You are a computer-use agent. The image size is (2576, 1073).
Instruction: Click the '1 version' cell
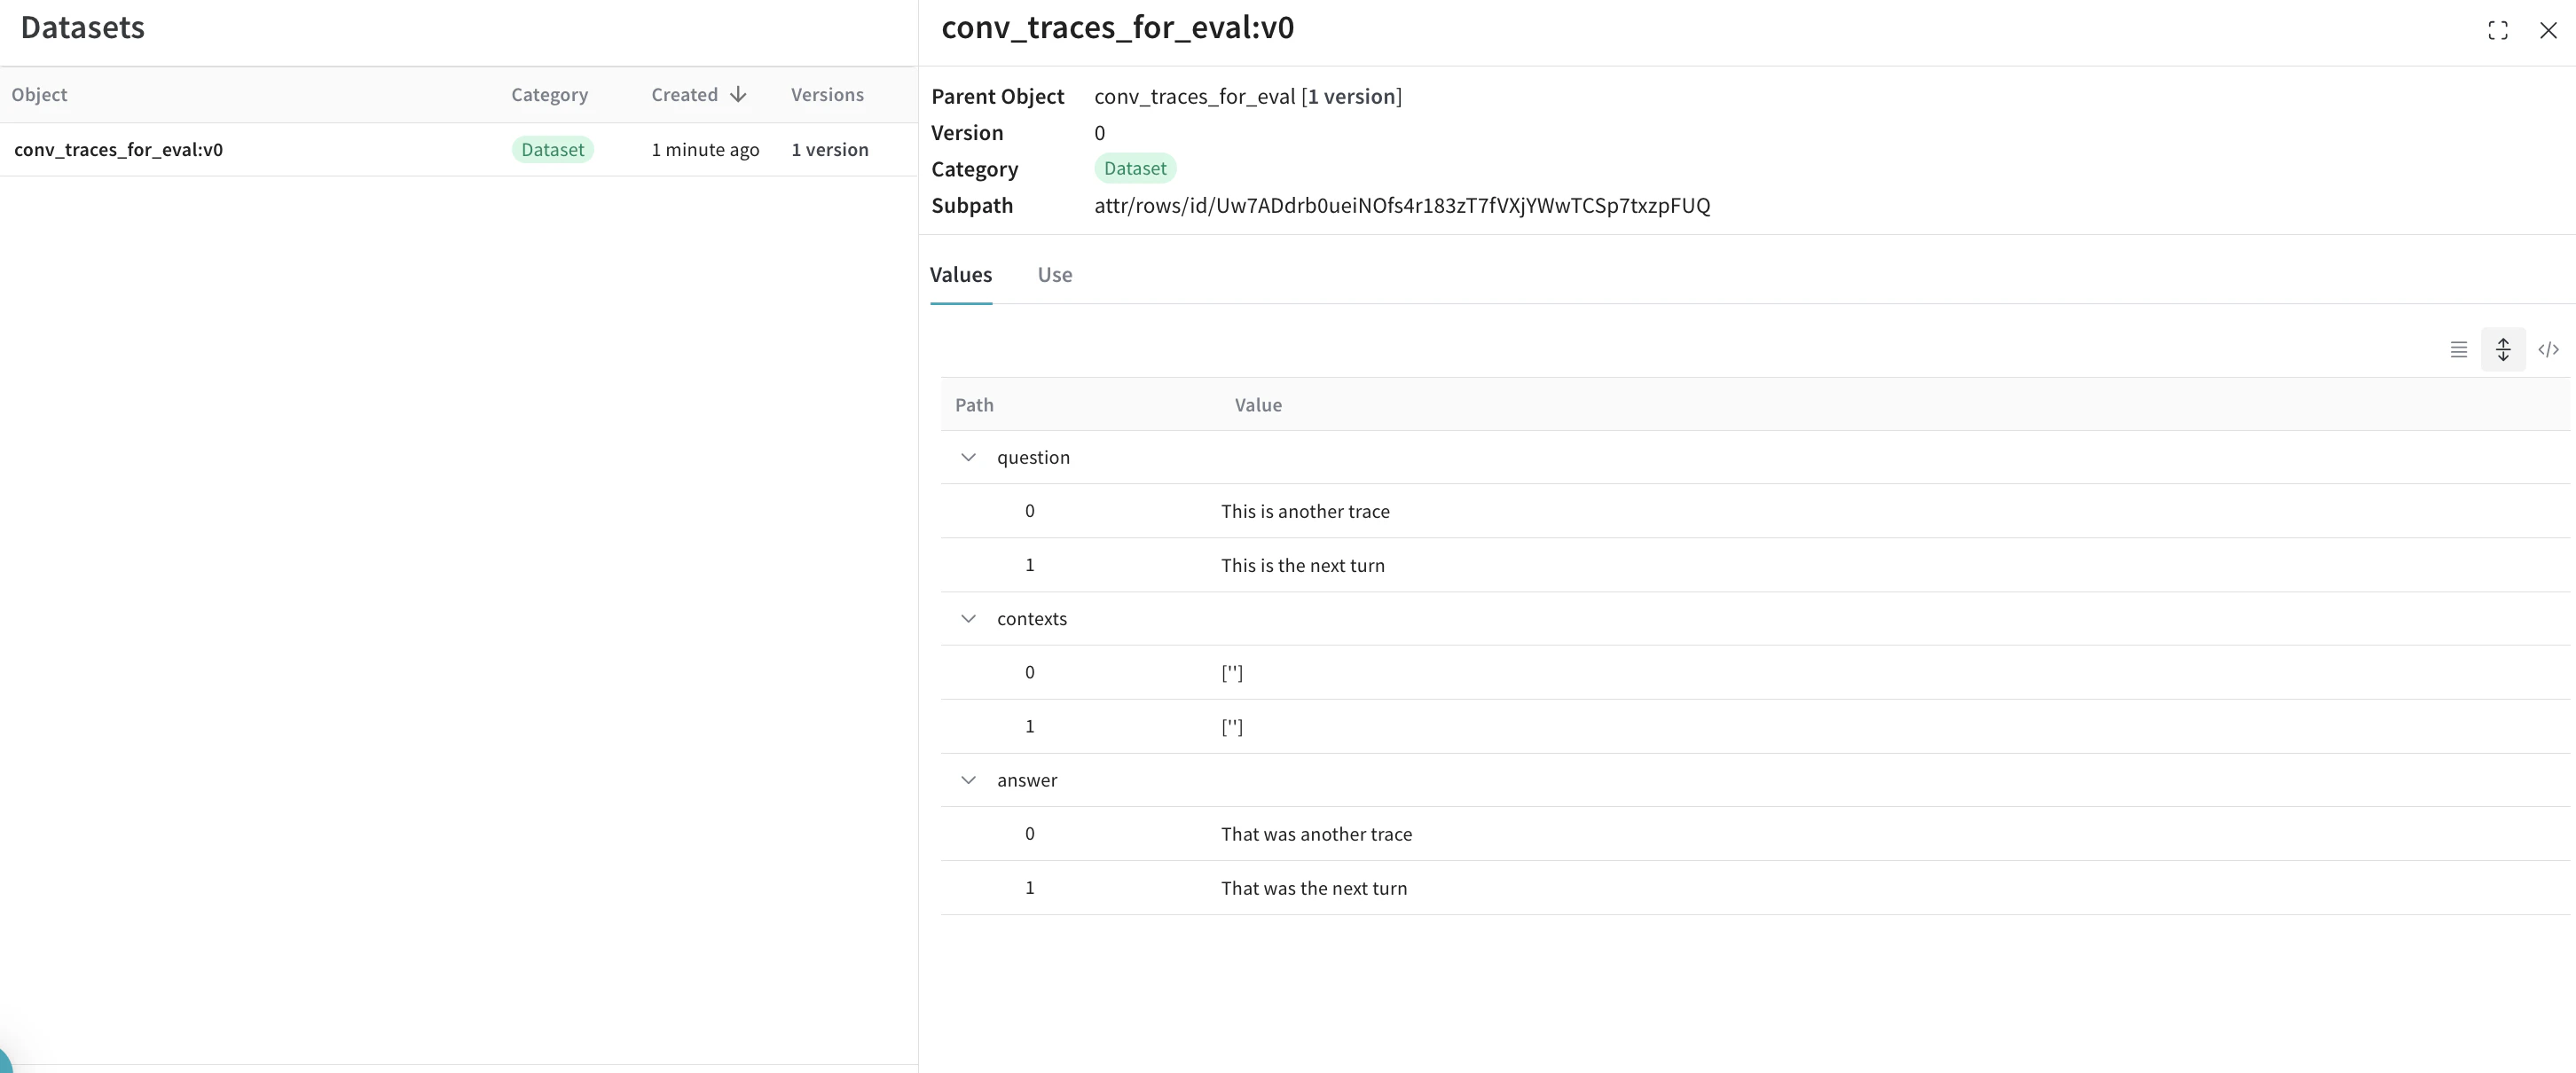pyautogui.click(x=829, y=150)
